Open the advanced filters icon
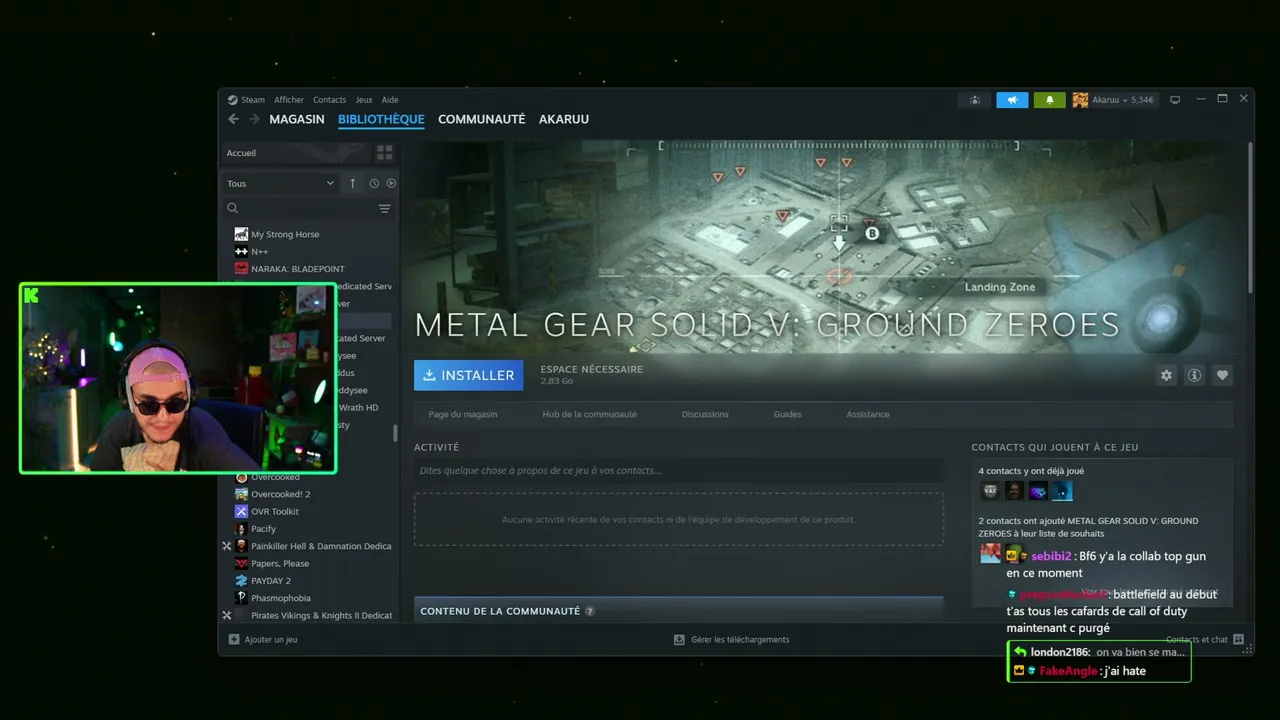 click(384, 208)
